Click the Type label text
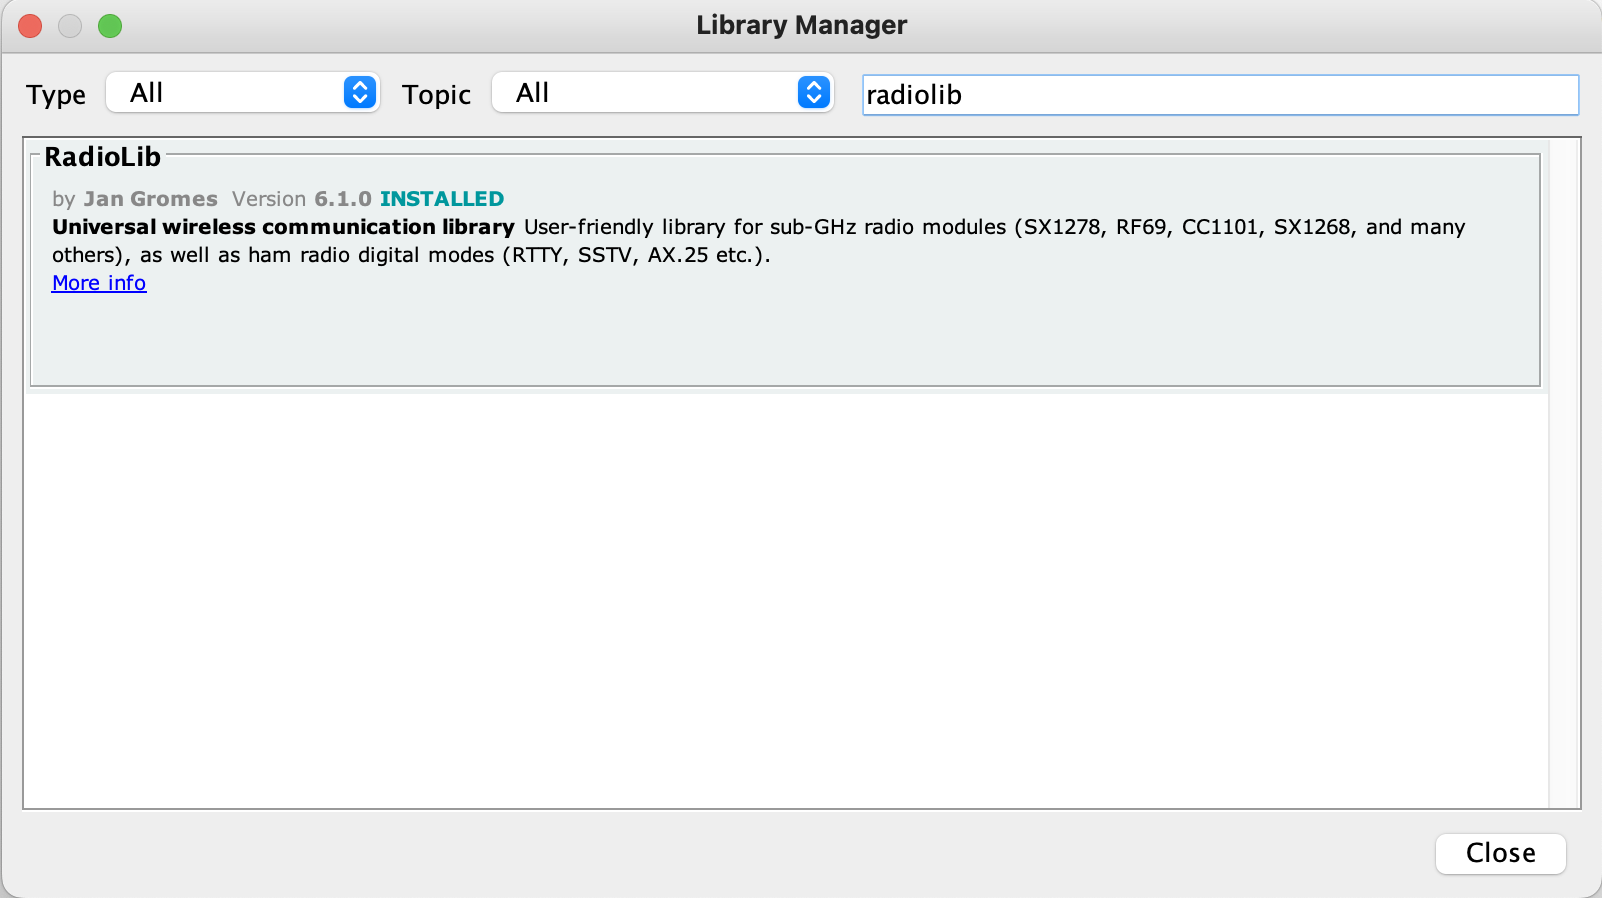Screen dimensions: 1602x898 56,95
